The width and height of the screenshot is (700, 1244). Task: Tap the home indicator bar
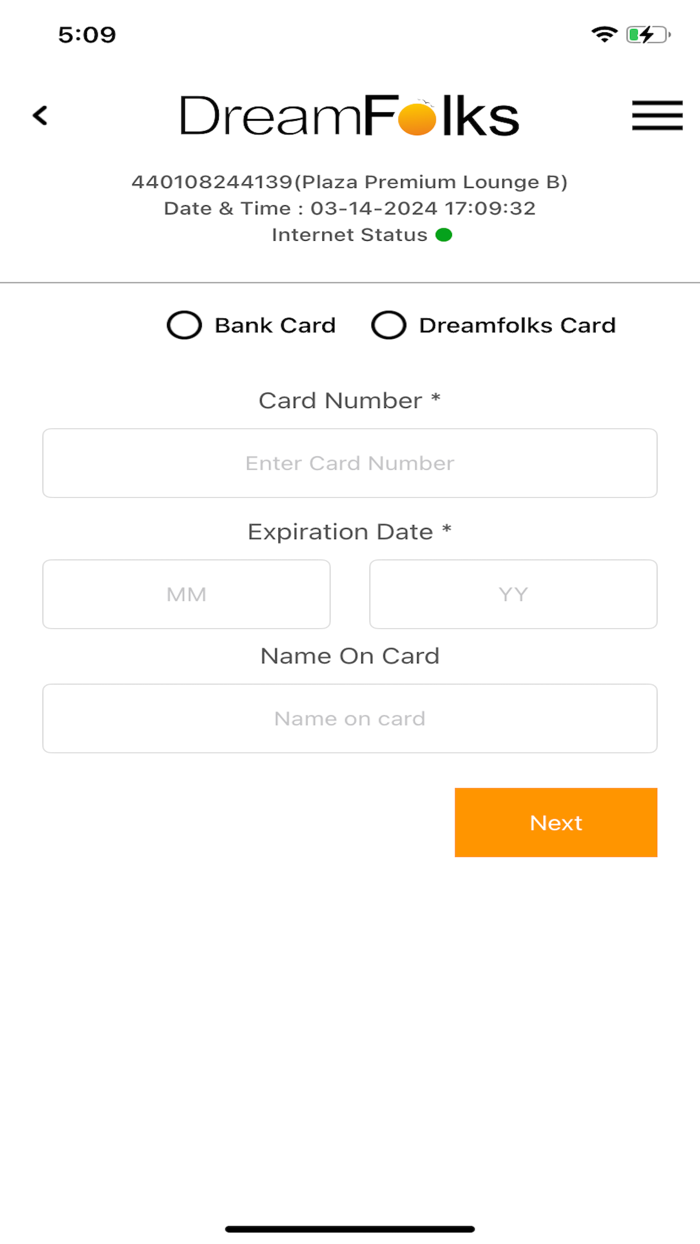[x=349, y=1227]
